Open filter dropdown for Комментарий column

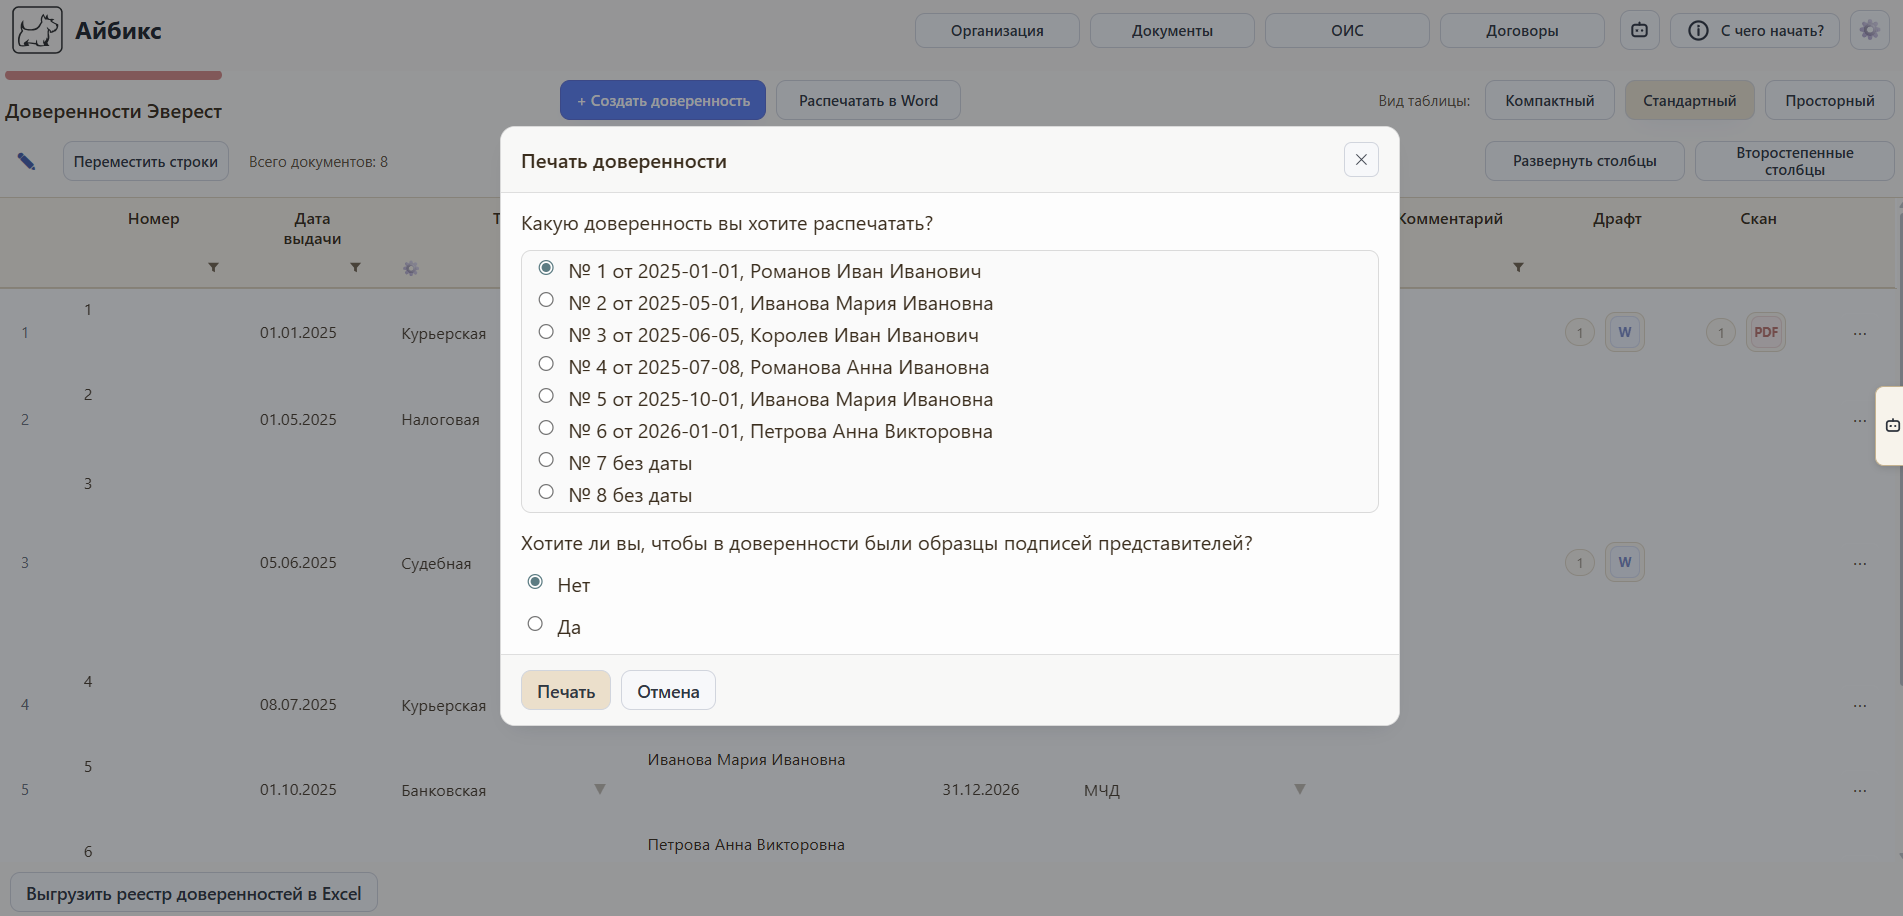1518,267
